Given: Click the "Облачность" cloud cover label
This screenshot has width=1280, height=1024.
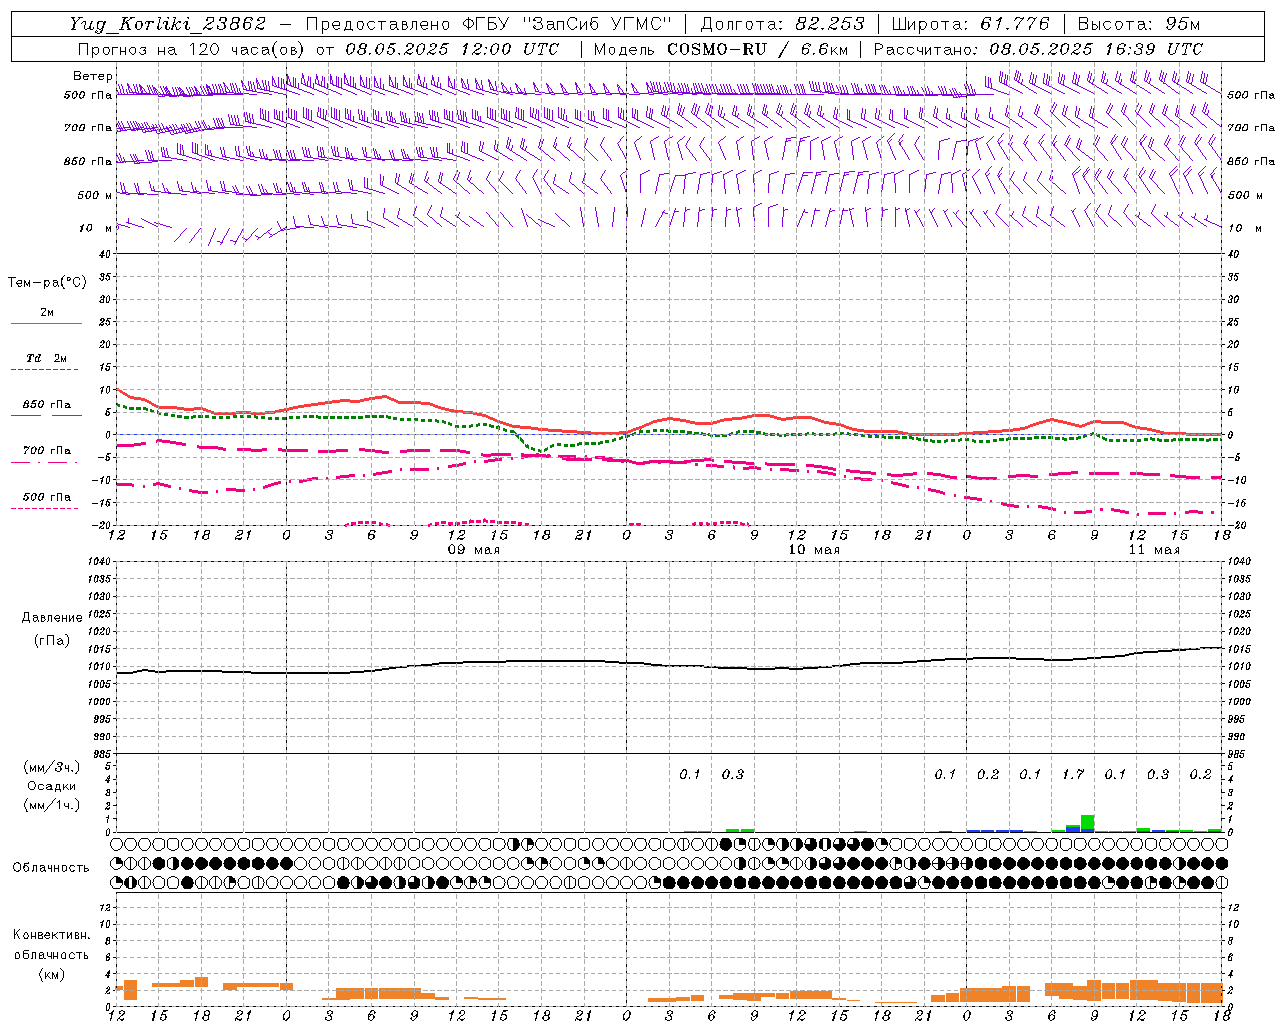Looking at the screenshot, I should [51, 867].
